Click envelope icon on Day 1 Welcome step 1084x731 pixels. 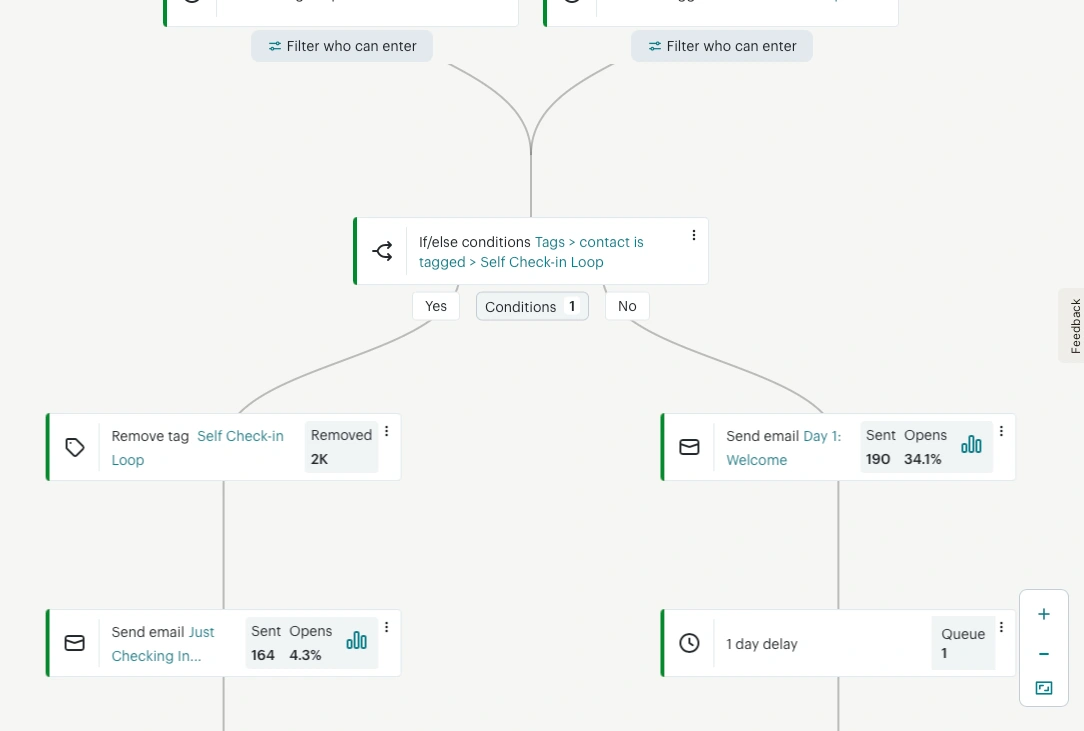(689, 447)
